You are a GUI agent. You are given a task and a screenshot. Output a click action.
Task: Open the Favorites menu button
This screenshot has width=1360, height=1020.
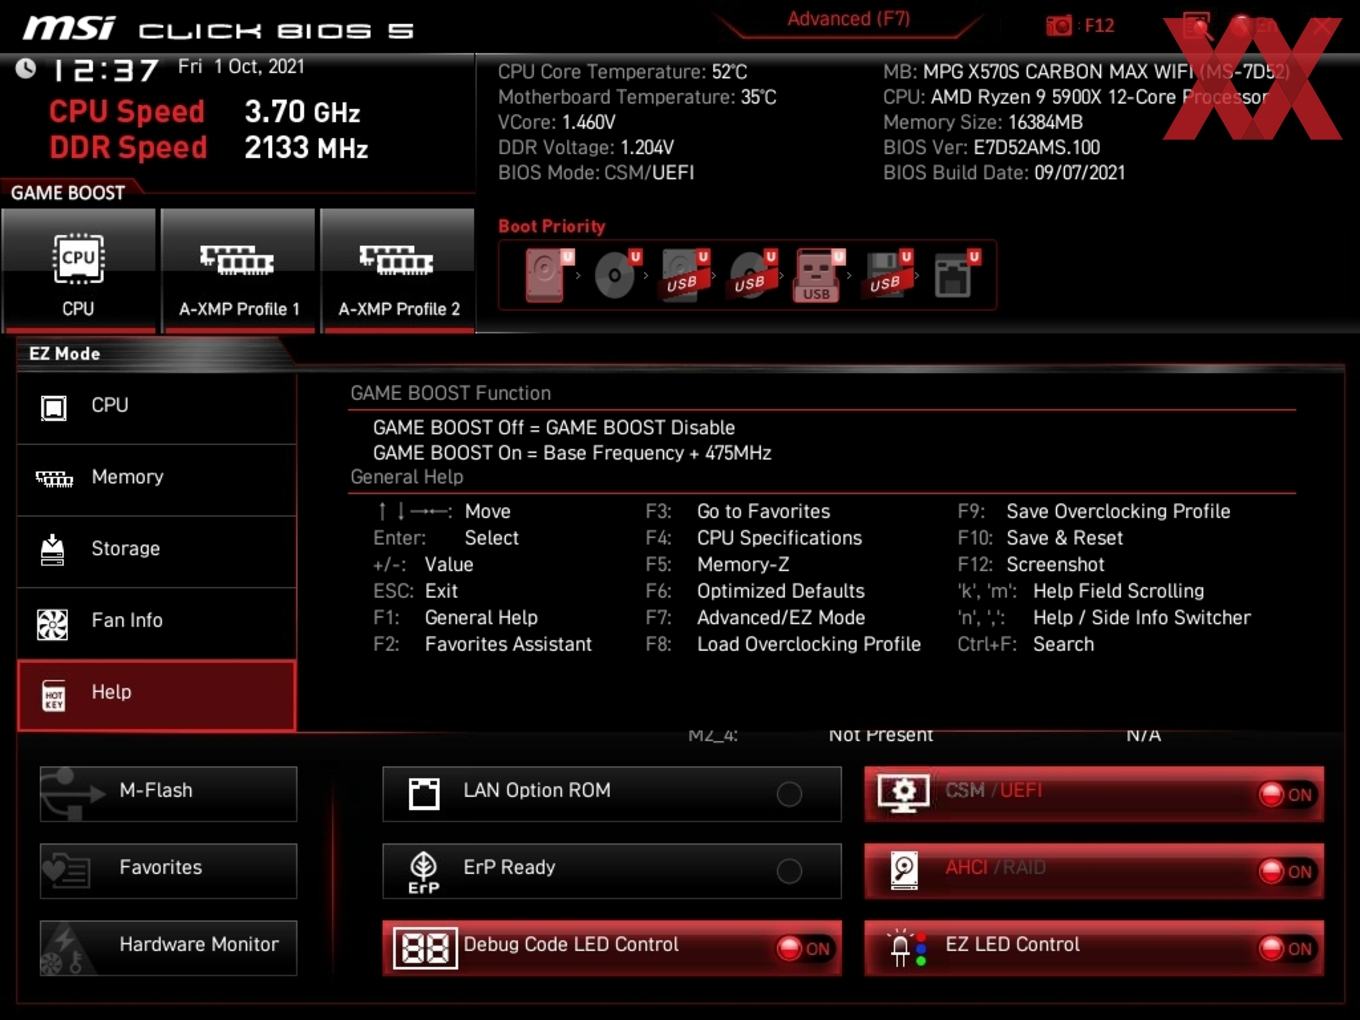[168, 870]
